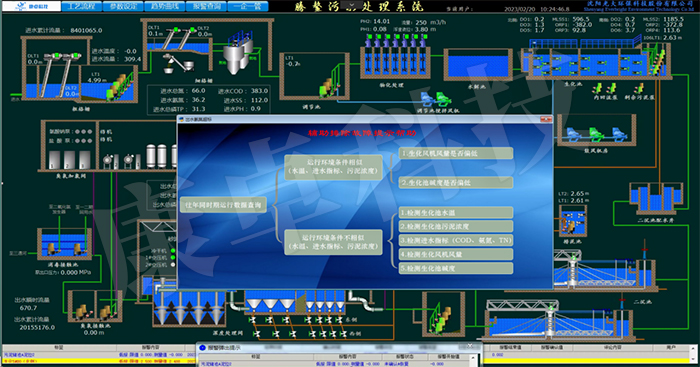Select 运行环境条件相似 option box
This screenshot has height=367, width=700.
pyautogui.click(x=333, y=167)
